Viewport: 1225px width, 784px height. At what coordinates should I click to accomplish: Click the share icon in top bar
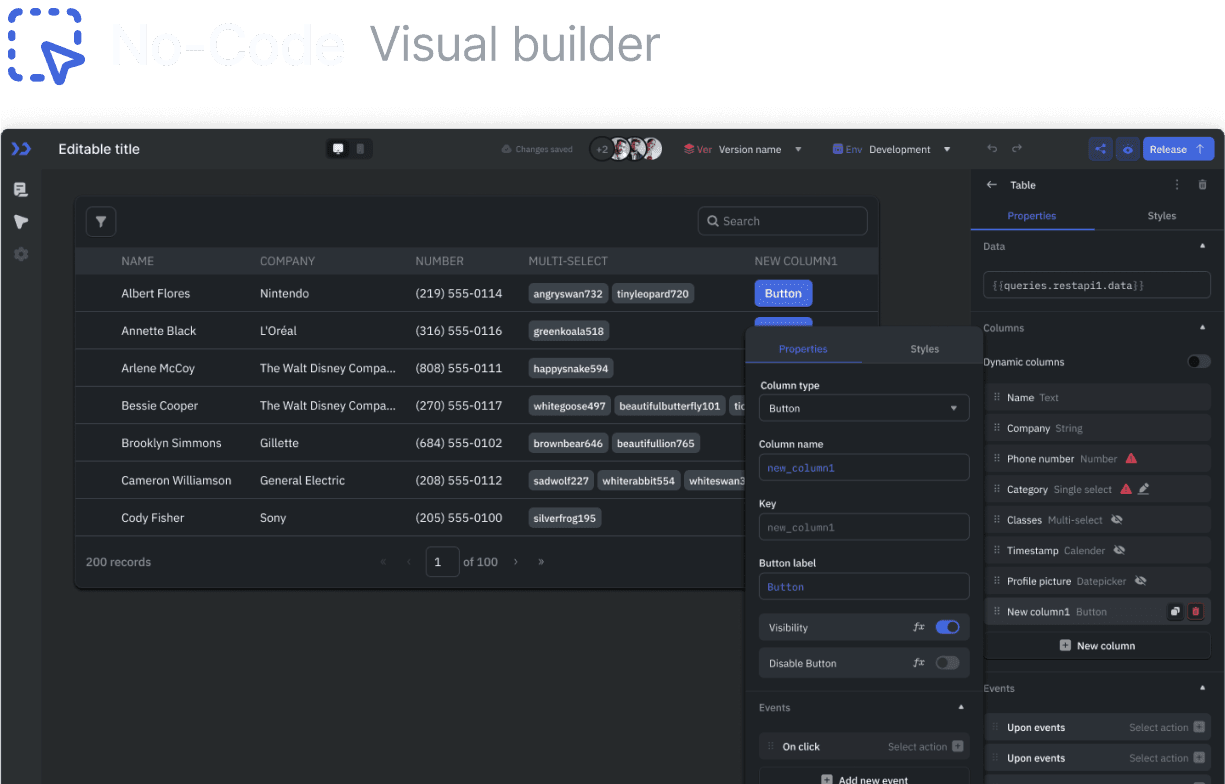point(1100,149)
